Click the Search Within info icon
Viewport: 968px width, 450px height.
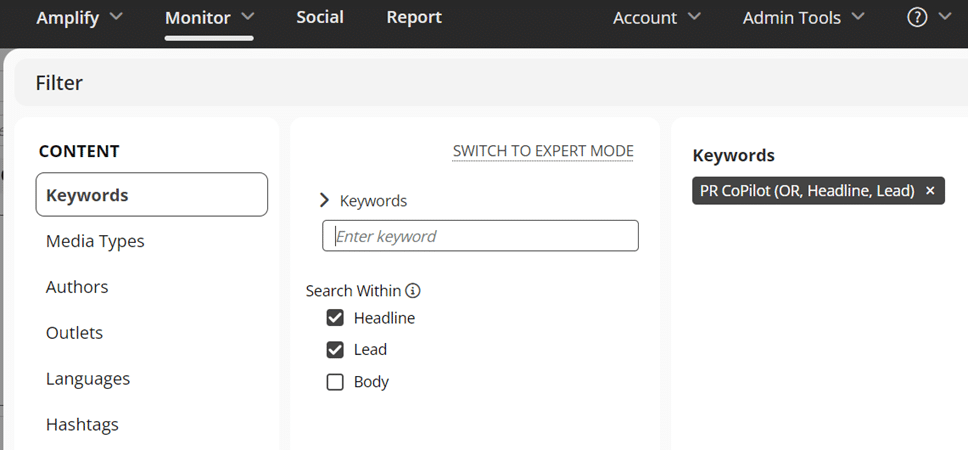(x=413, y=291)
